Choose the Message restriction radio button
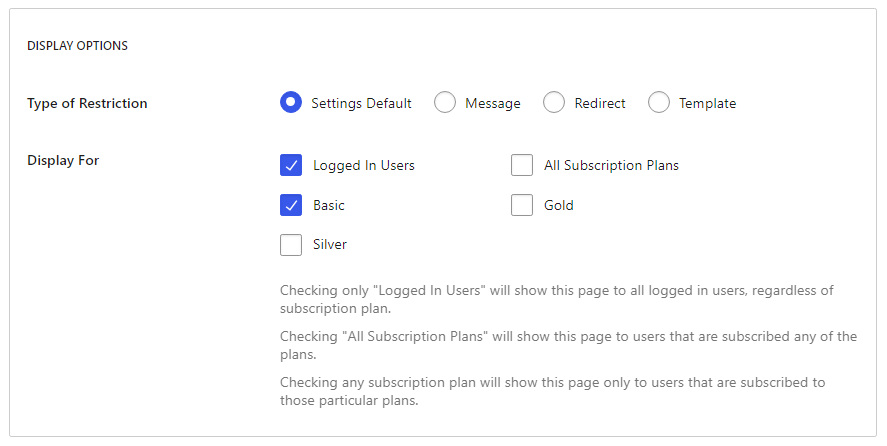Image resolution: width=887 pixels, height=446 pixels. tap(445, 103)
